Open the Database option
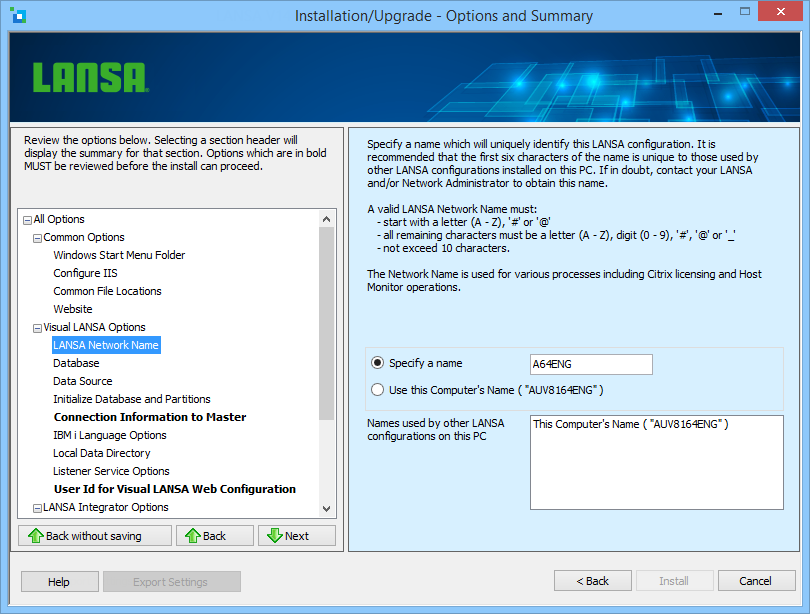The height and width of the screenshot is (614, 810). pyautogui.click(x=76, y=363)
